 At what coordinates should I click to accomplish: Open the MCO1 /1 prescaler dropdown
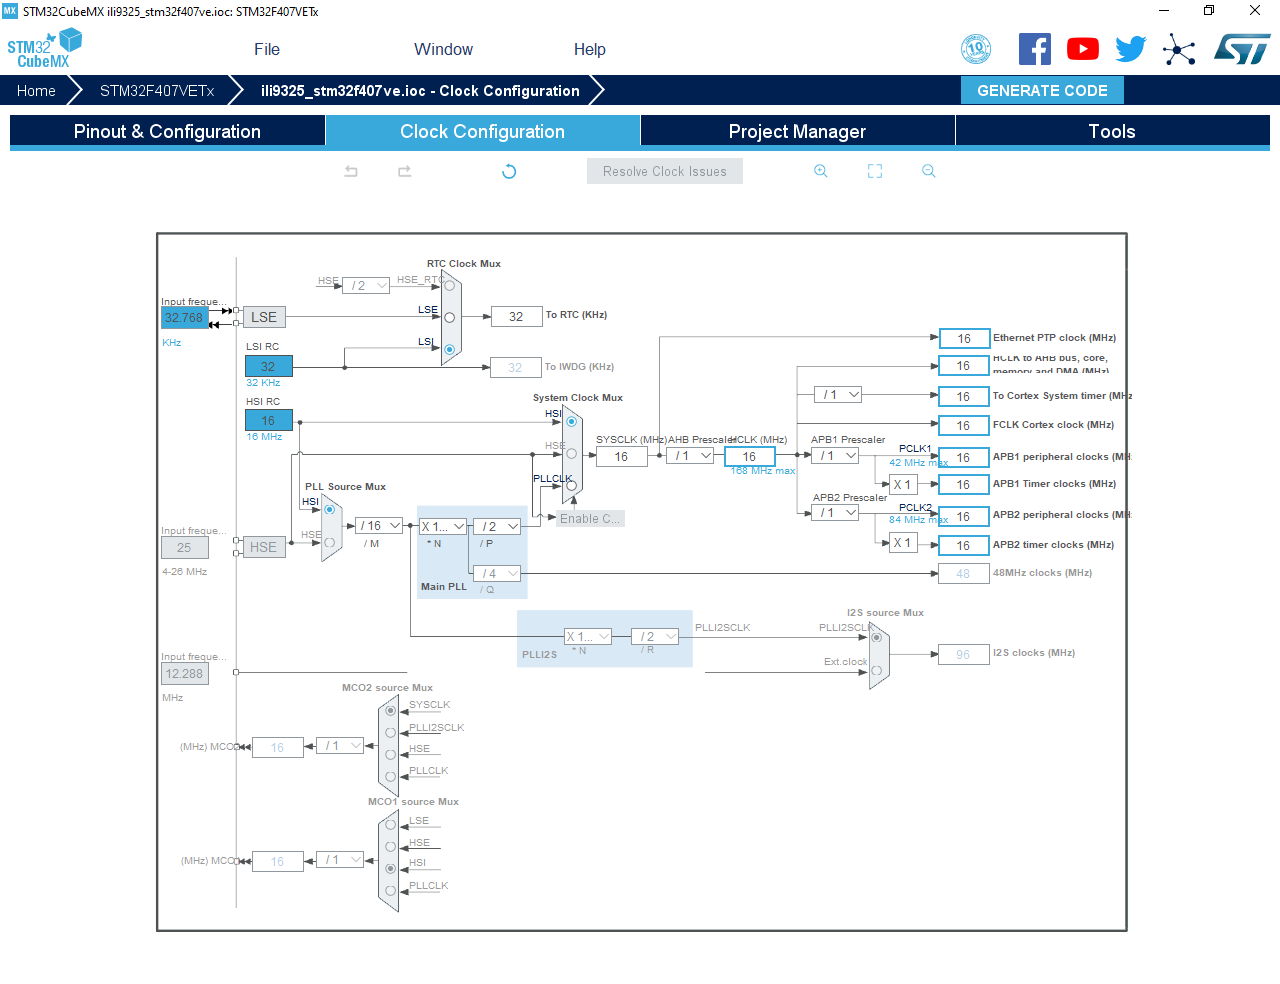pyautogui.click(x=340, y=860)
